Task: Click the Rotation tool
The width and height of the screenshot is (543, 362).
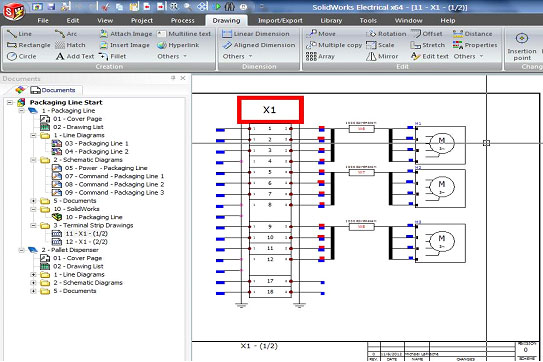Action: [x=386, y=34]
